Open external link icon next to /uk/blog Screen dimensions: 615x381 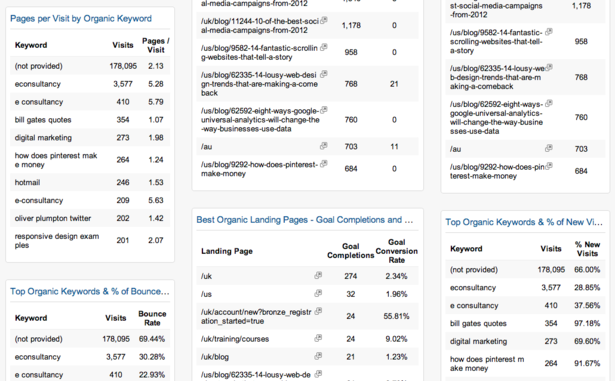(318, 356)
